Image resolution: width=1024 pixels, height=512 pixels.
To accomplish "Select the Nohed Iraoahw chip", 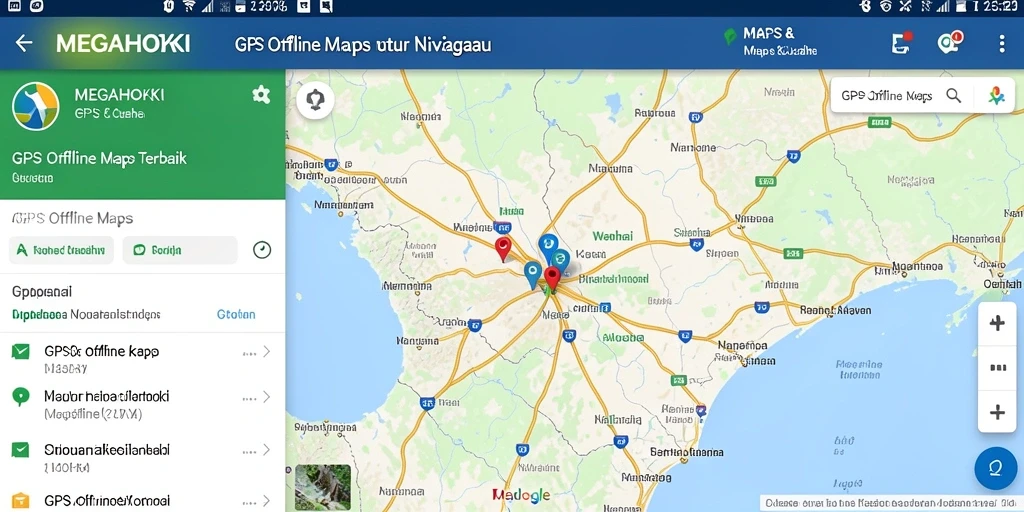I will point(61,250).
